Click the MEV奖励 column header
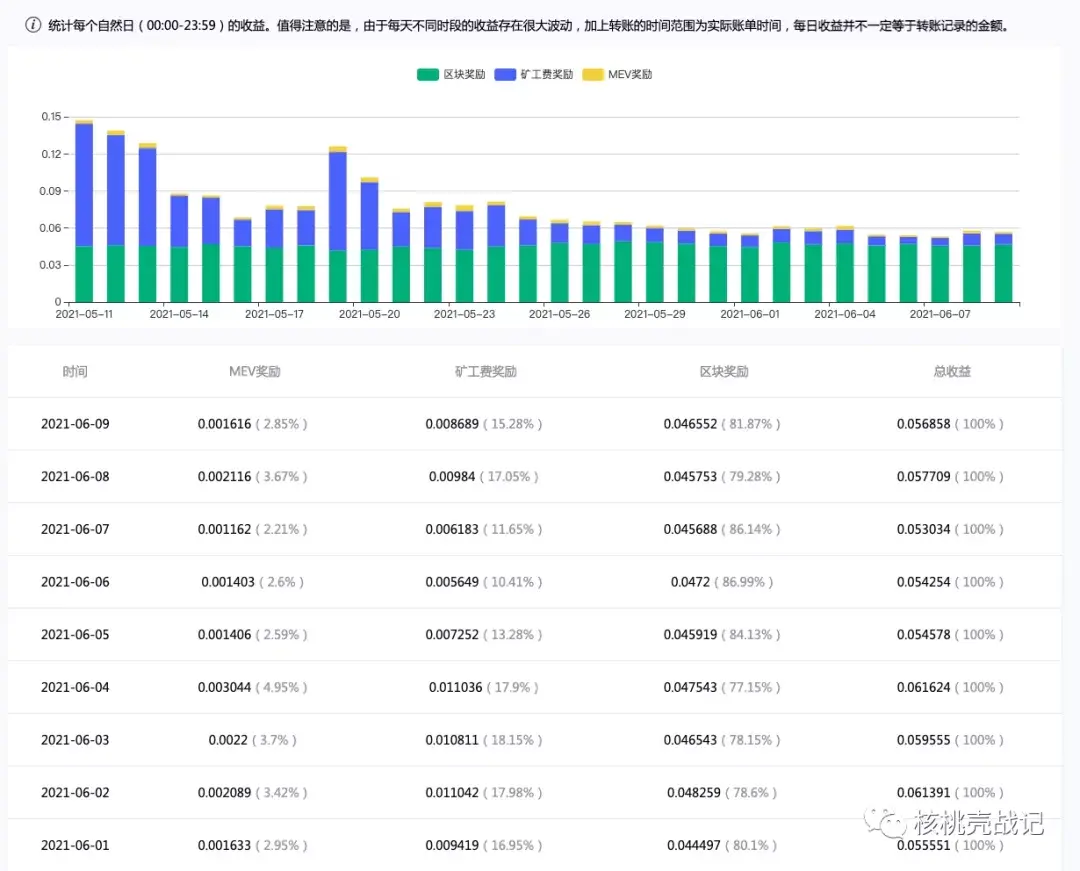Viewport: 1080px width, 871px height. click(x=253, y=371)
